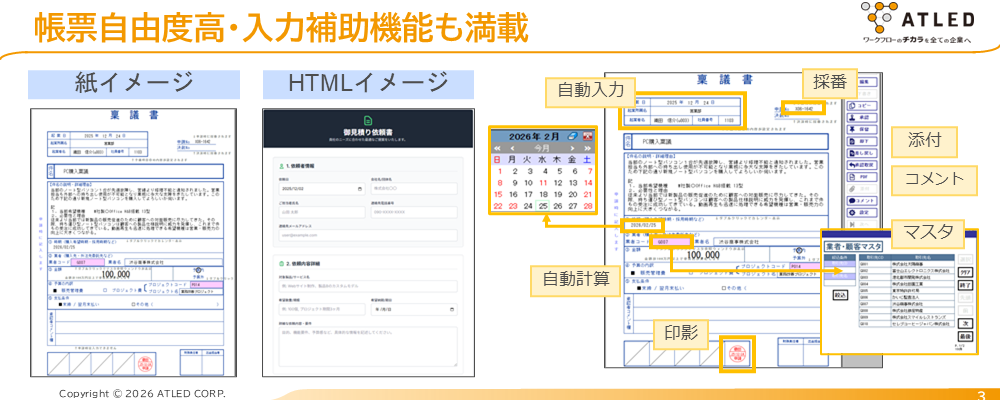1000x400 pixels.
Task: Select day 28 in the calendar
Action: point(588,206)
